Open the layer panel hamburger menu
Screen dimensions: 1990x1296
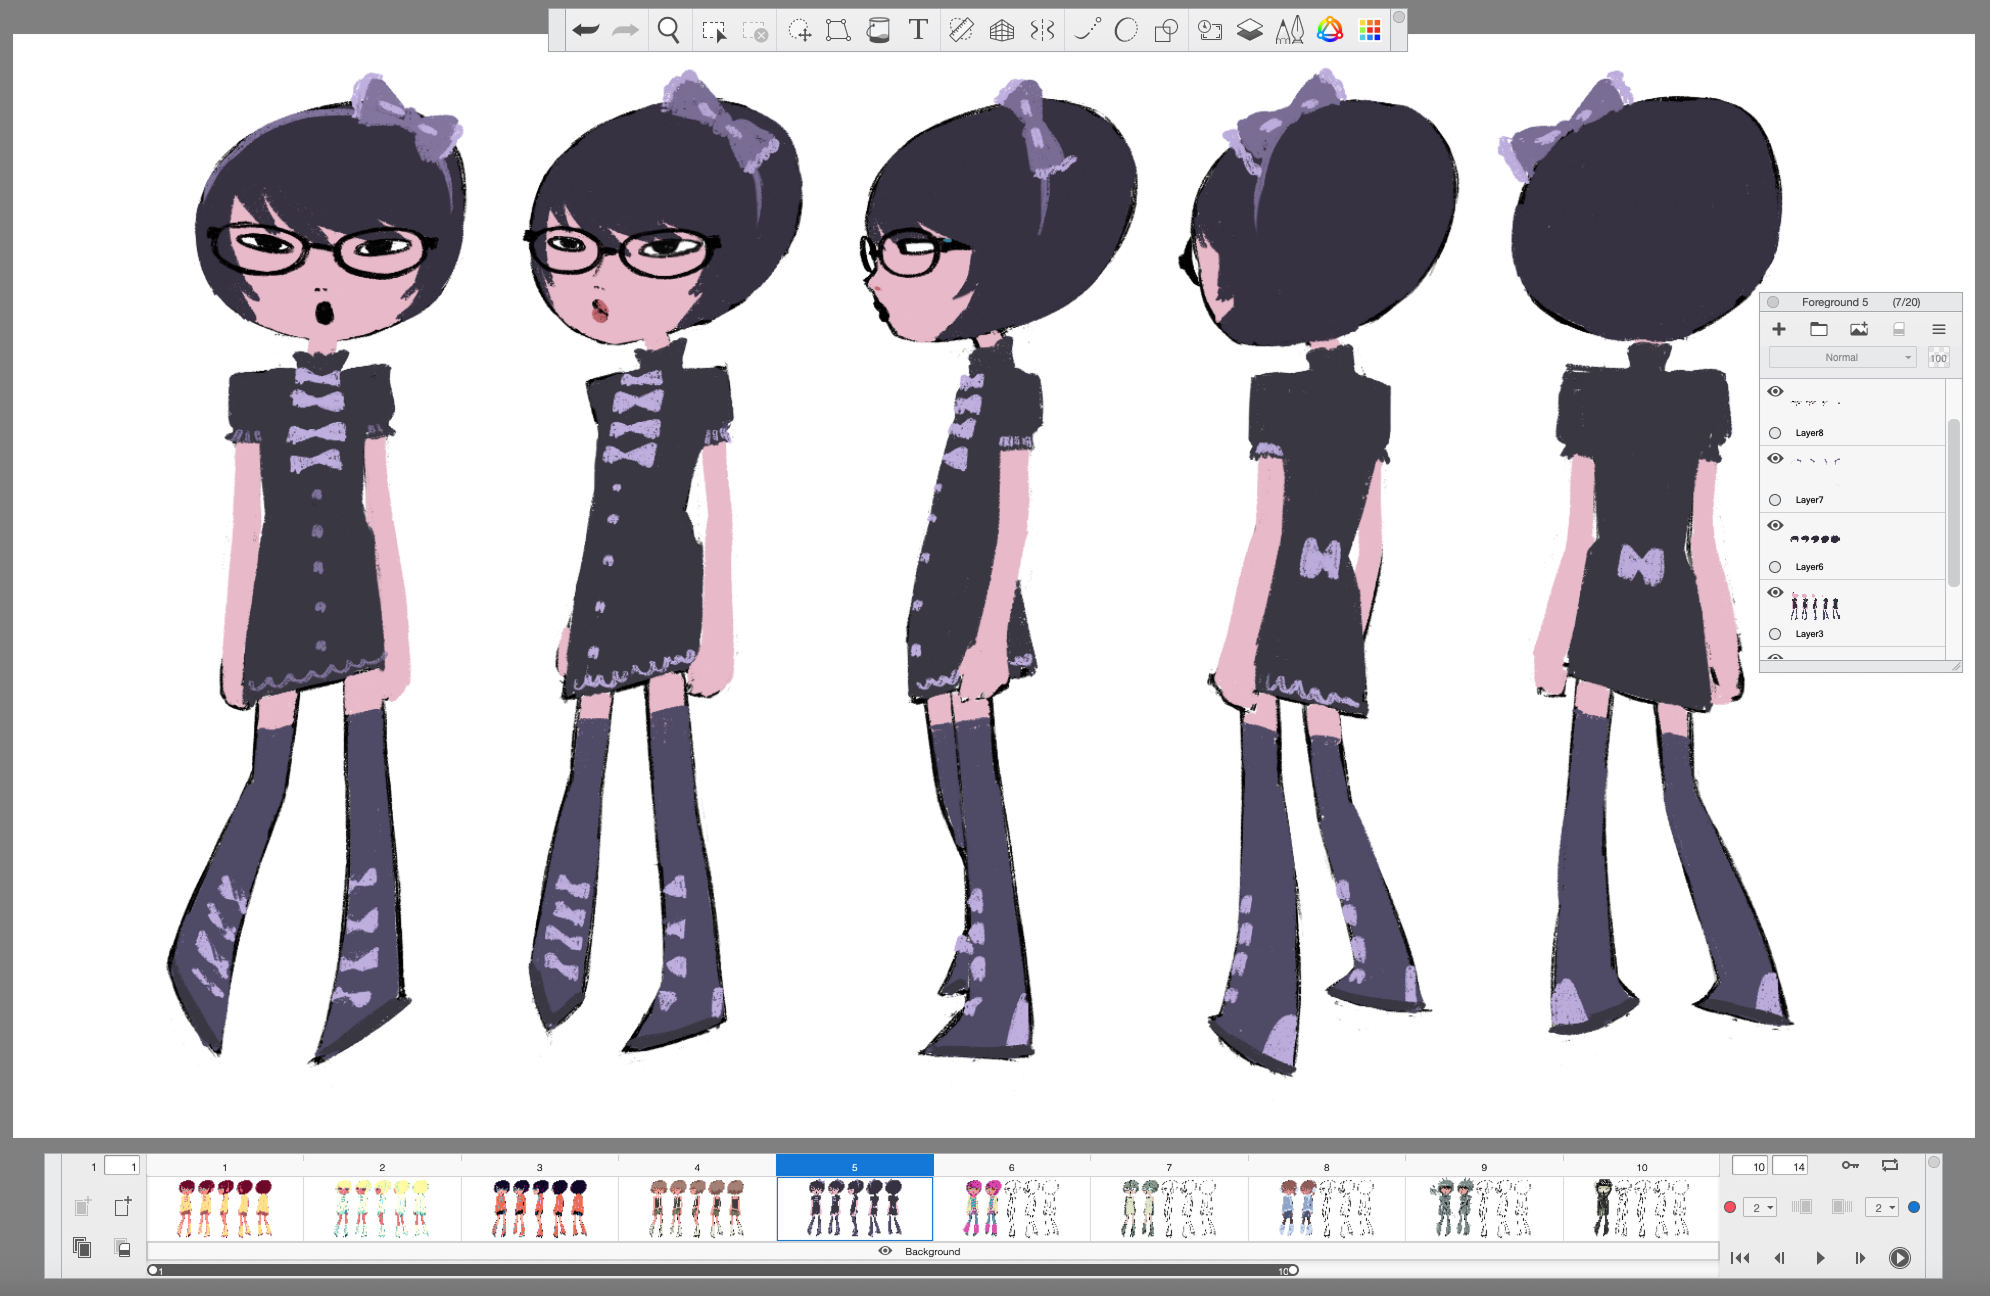pos(1938,329)
